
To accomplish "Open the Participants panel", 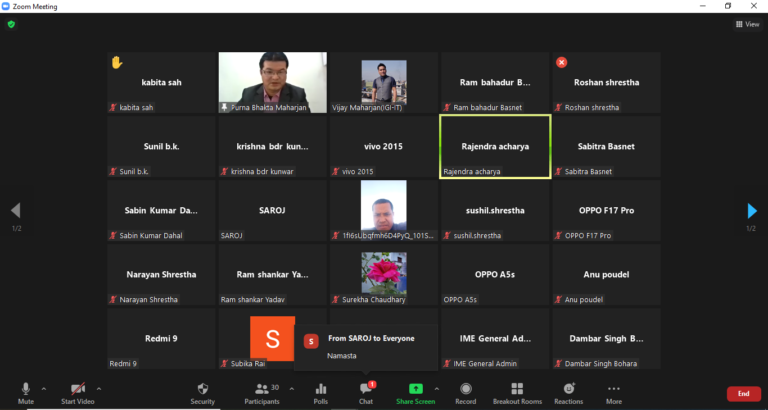I will (262, 393).
